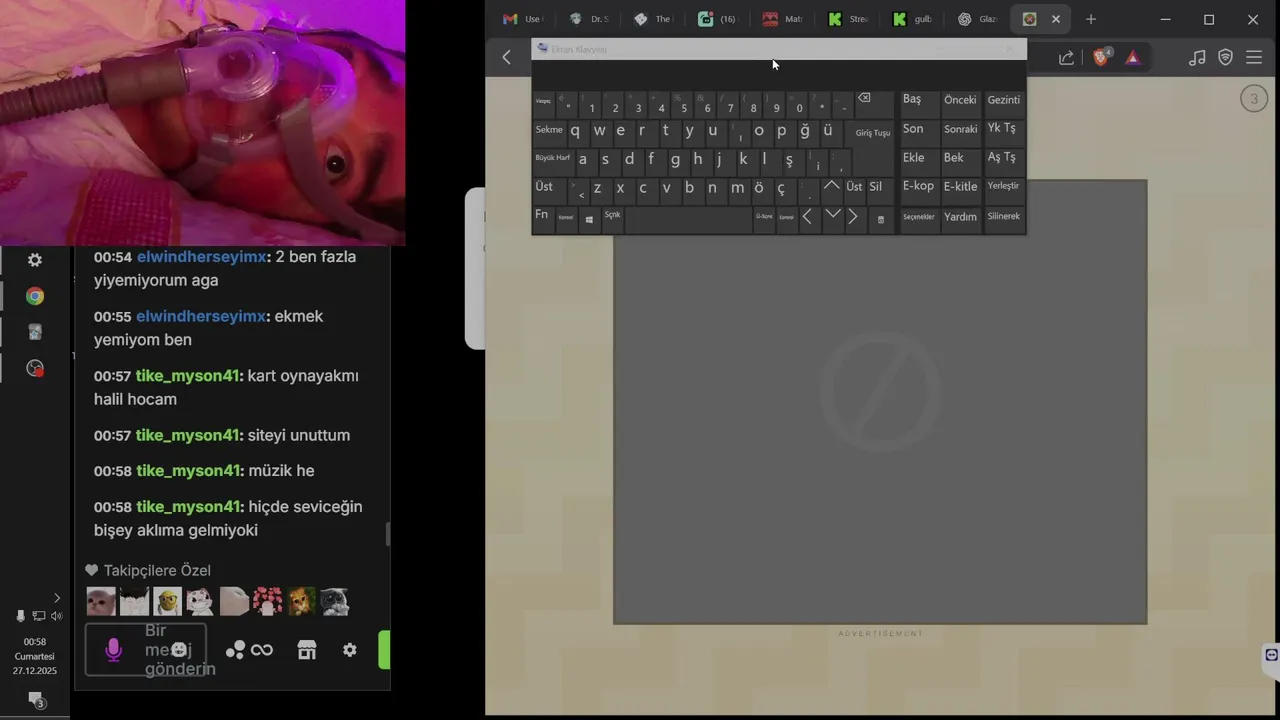Select the hearts emote thumbnail

click(268, 601)
